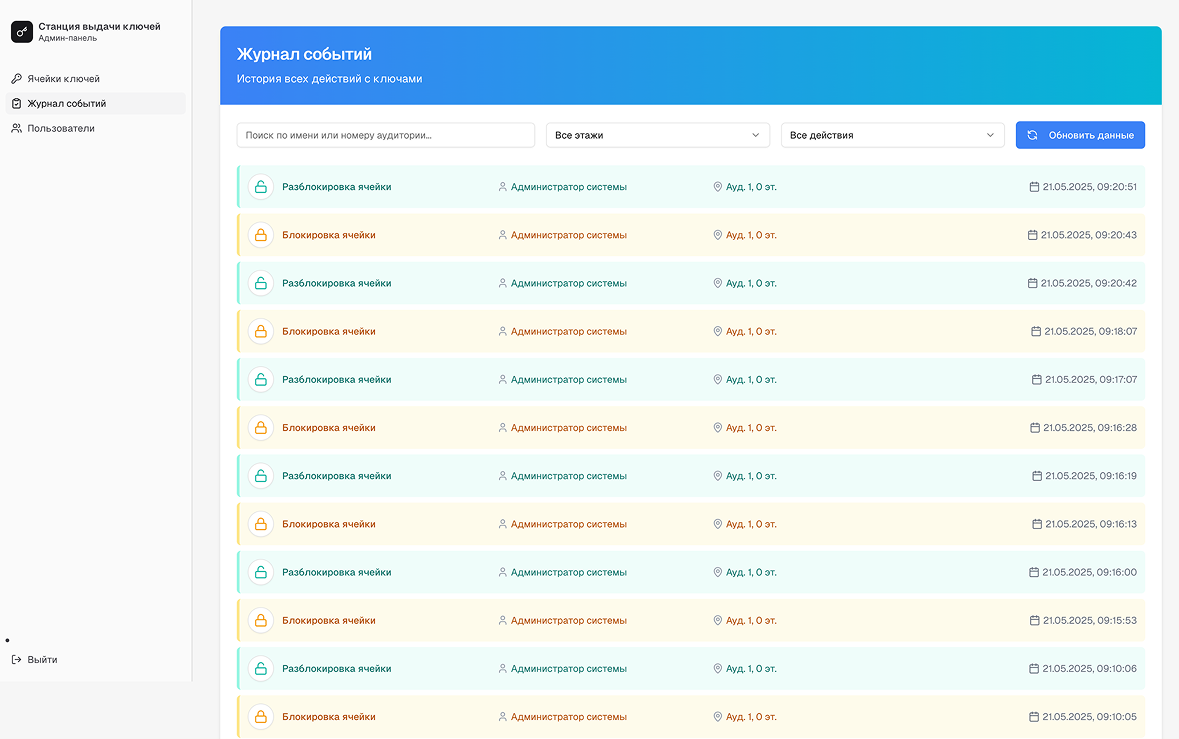Go to "Ячейки ключей" in the sidebar
This screenshot has height=739, width=1179.
[63, 79]
